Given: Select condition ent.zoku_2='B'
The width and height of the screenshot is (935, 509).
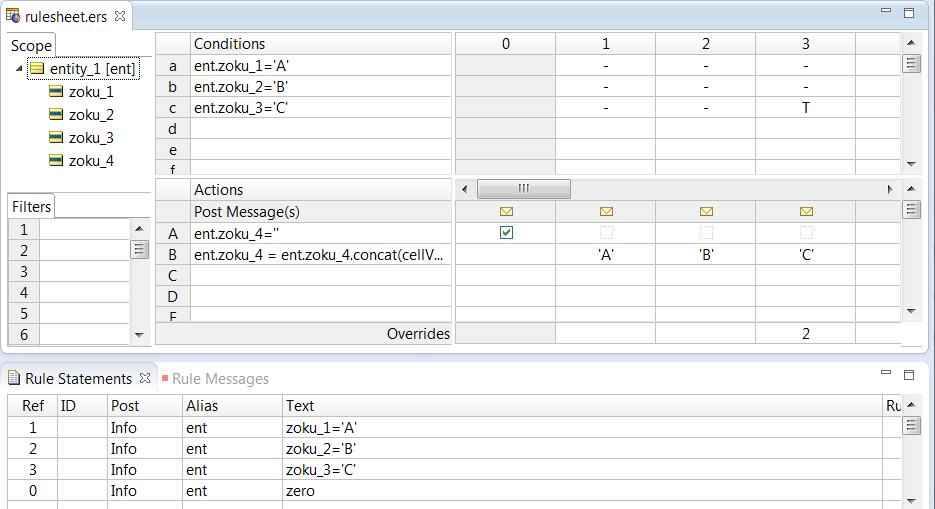Looking at the screenshot, I should coord(321,87).
